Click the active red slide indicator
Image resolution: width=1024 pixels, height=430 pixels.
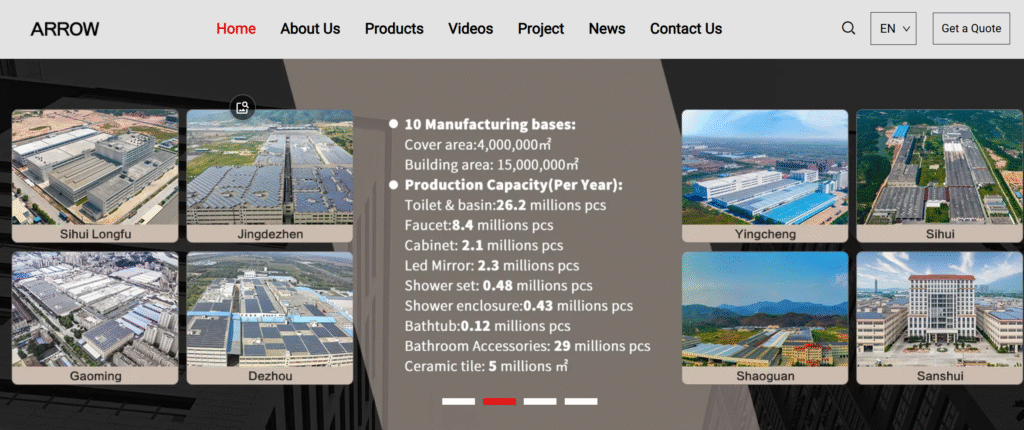pos(499,401)
